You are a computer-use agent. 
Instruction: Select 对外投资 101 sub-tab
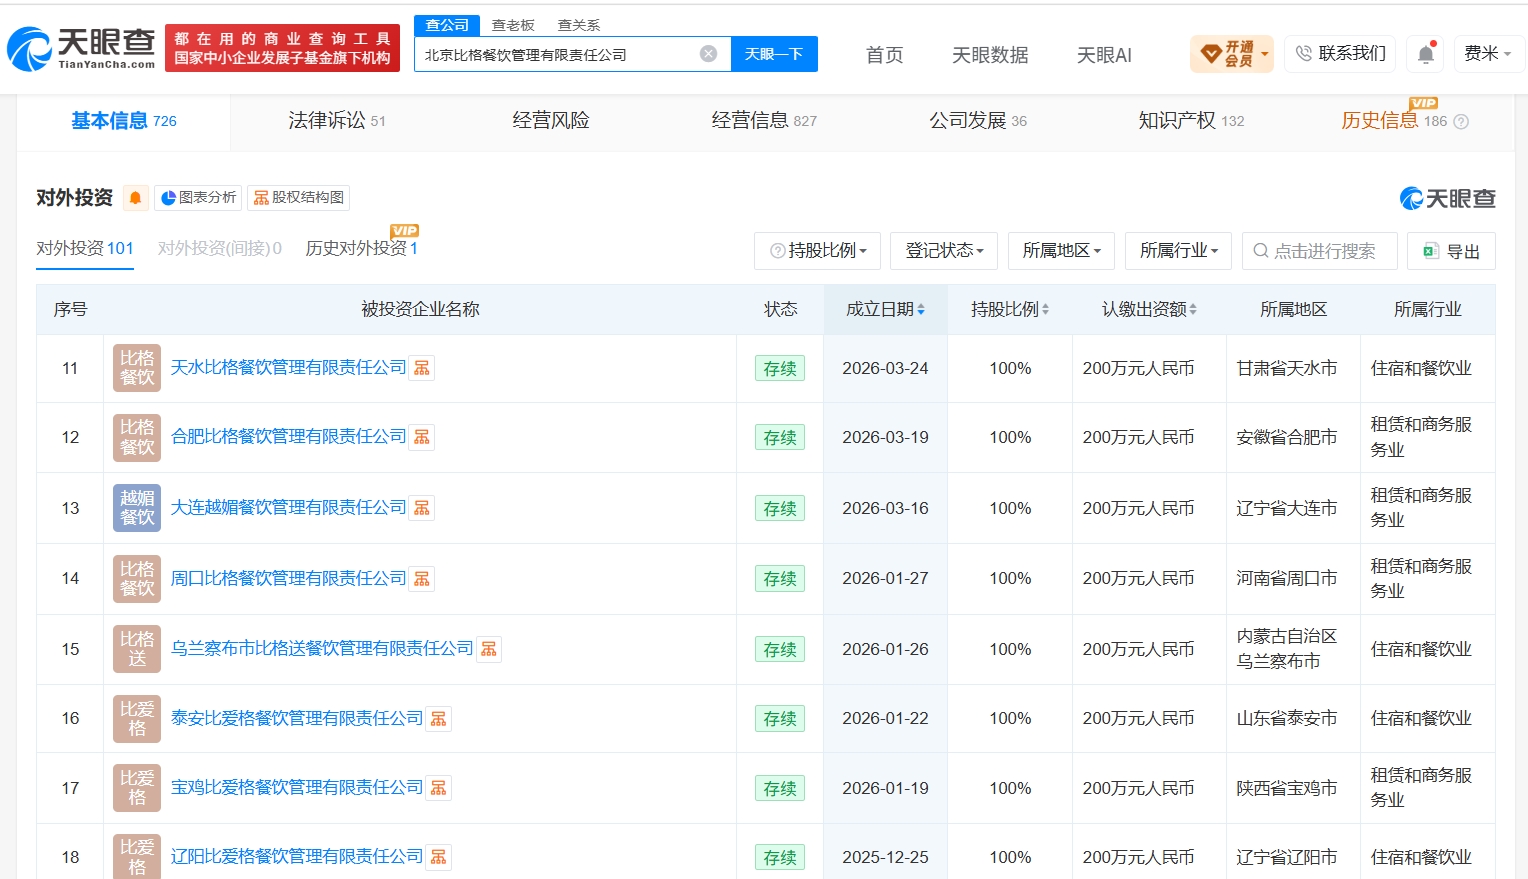(85, 248)
